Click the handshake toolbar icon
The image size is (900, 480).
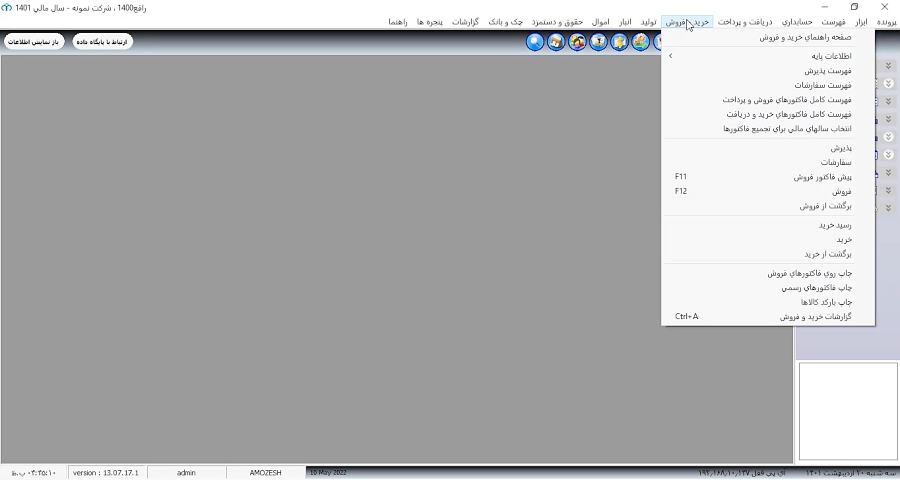click(641, 42)
